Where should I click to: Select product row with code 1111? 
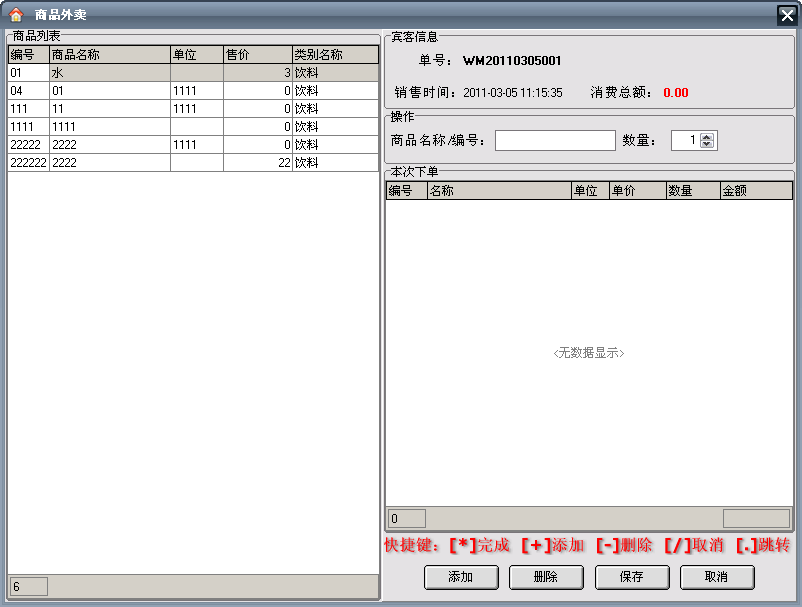pyautogui.click(x=193, y=126)
